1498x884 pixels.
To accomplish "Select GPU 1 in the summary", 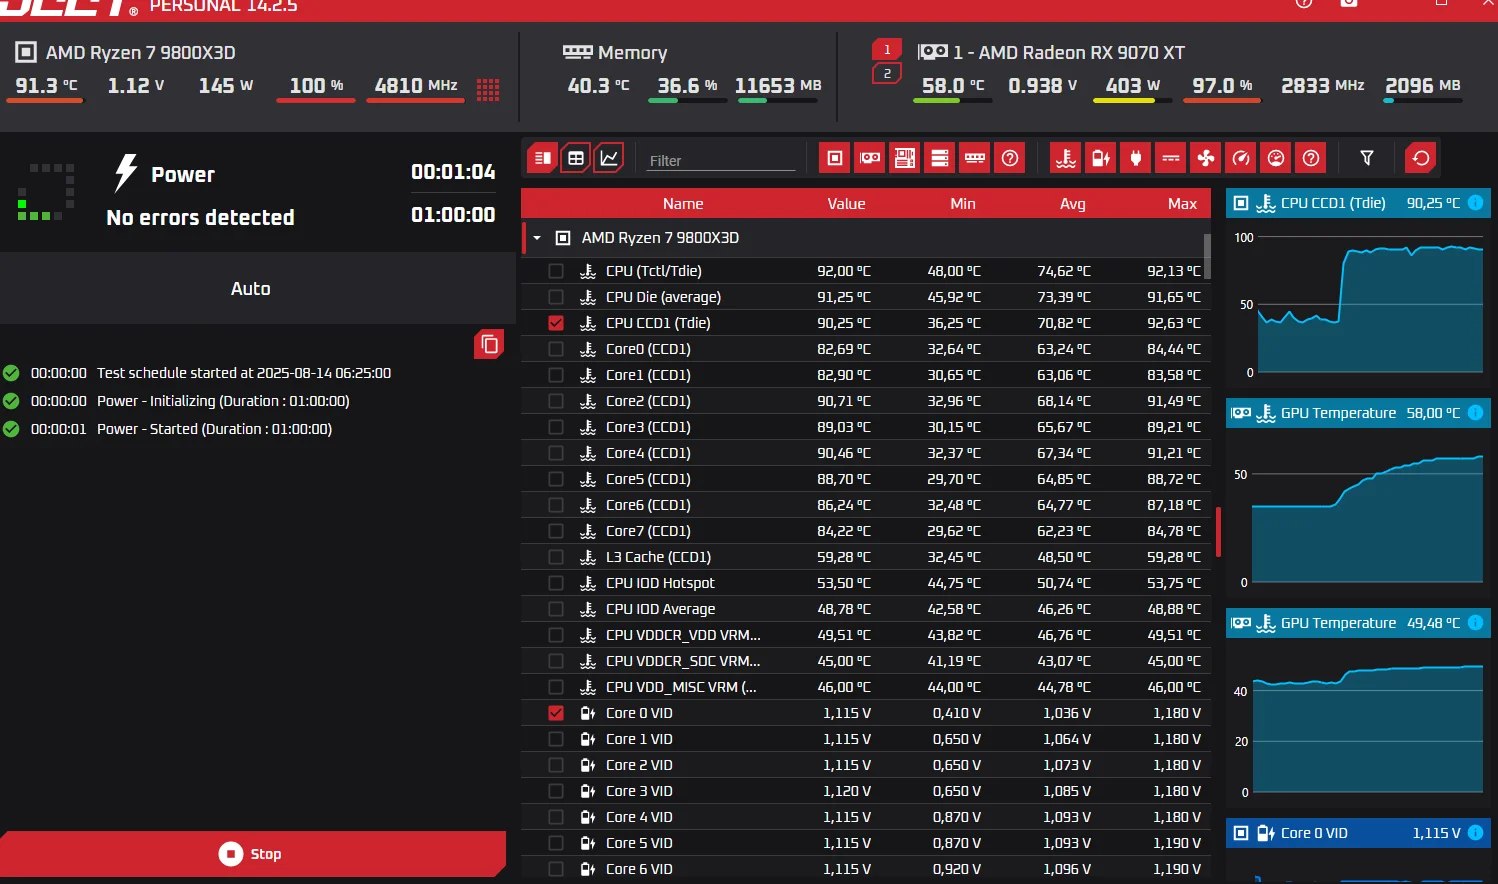I will pos(887,50).
